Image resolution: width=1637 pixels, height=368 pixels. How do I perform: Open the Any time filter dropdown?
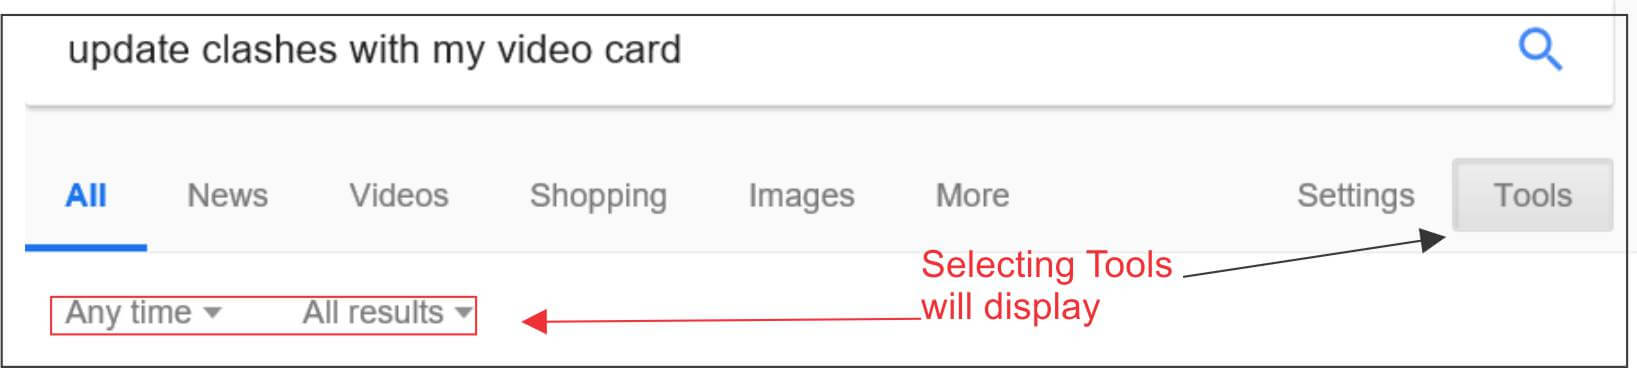coord(143,313)
